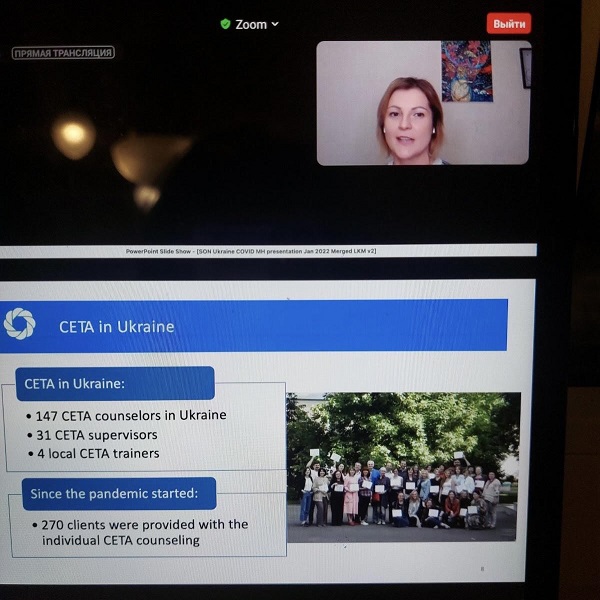Image resolution: width=600 pixels, height=600 pixels.
Task: Click 'Since the pandemic started:' label box
Action: (119, 494)
